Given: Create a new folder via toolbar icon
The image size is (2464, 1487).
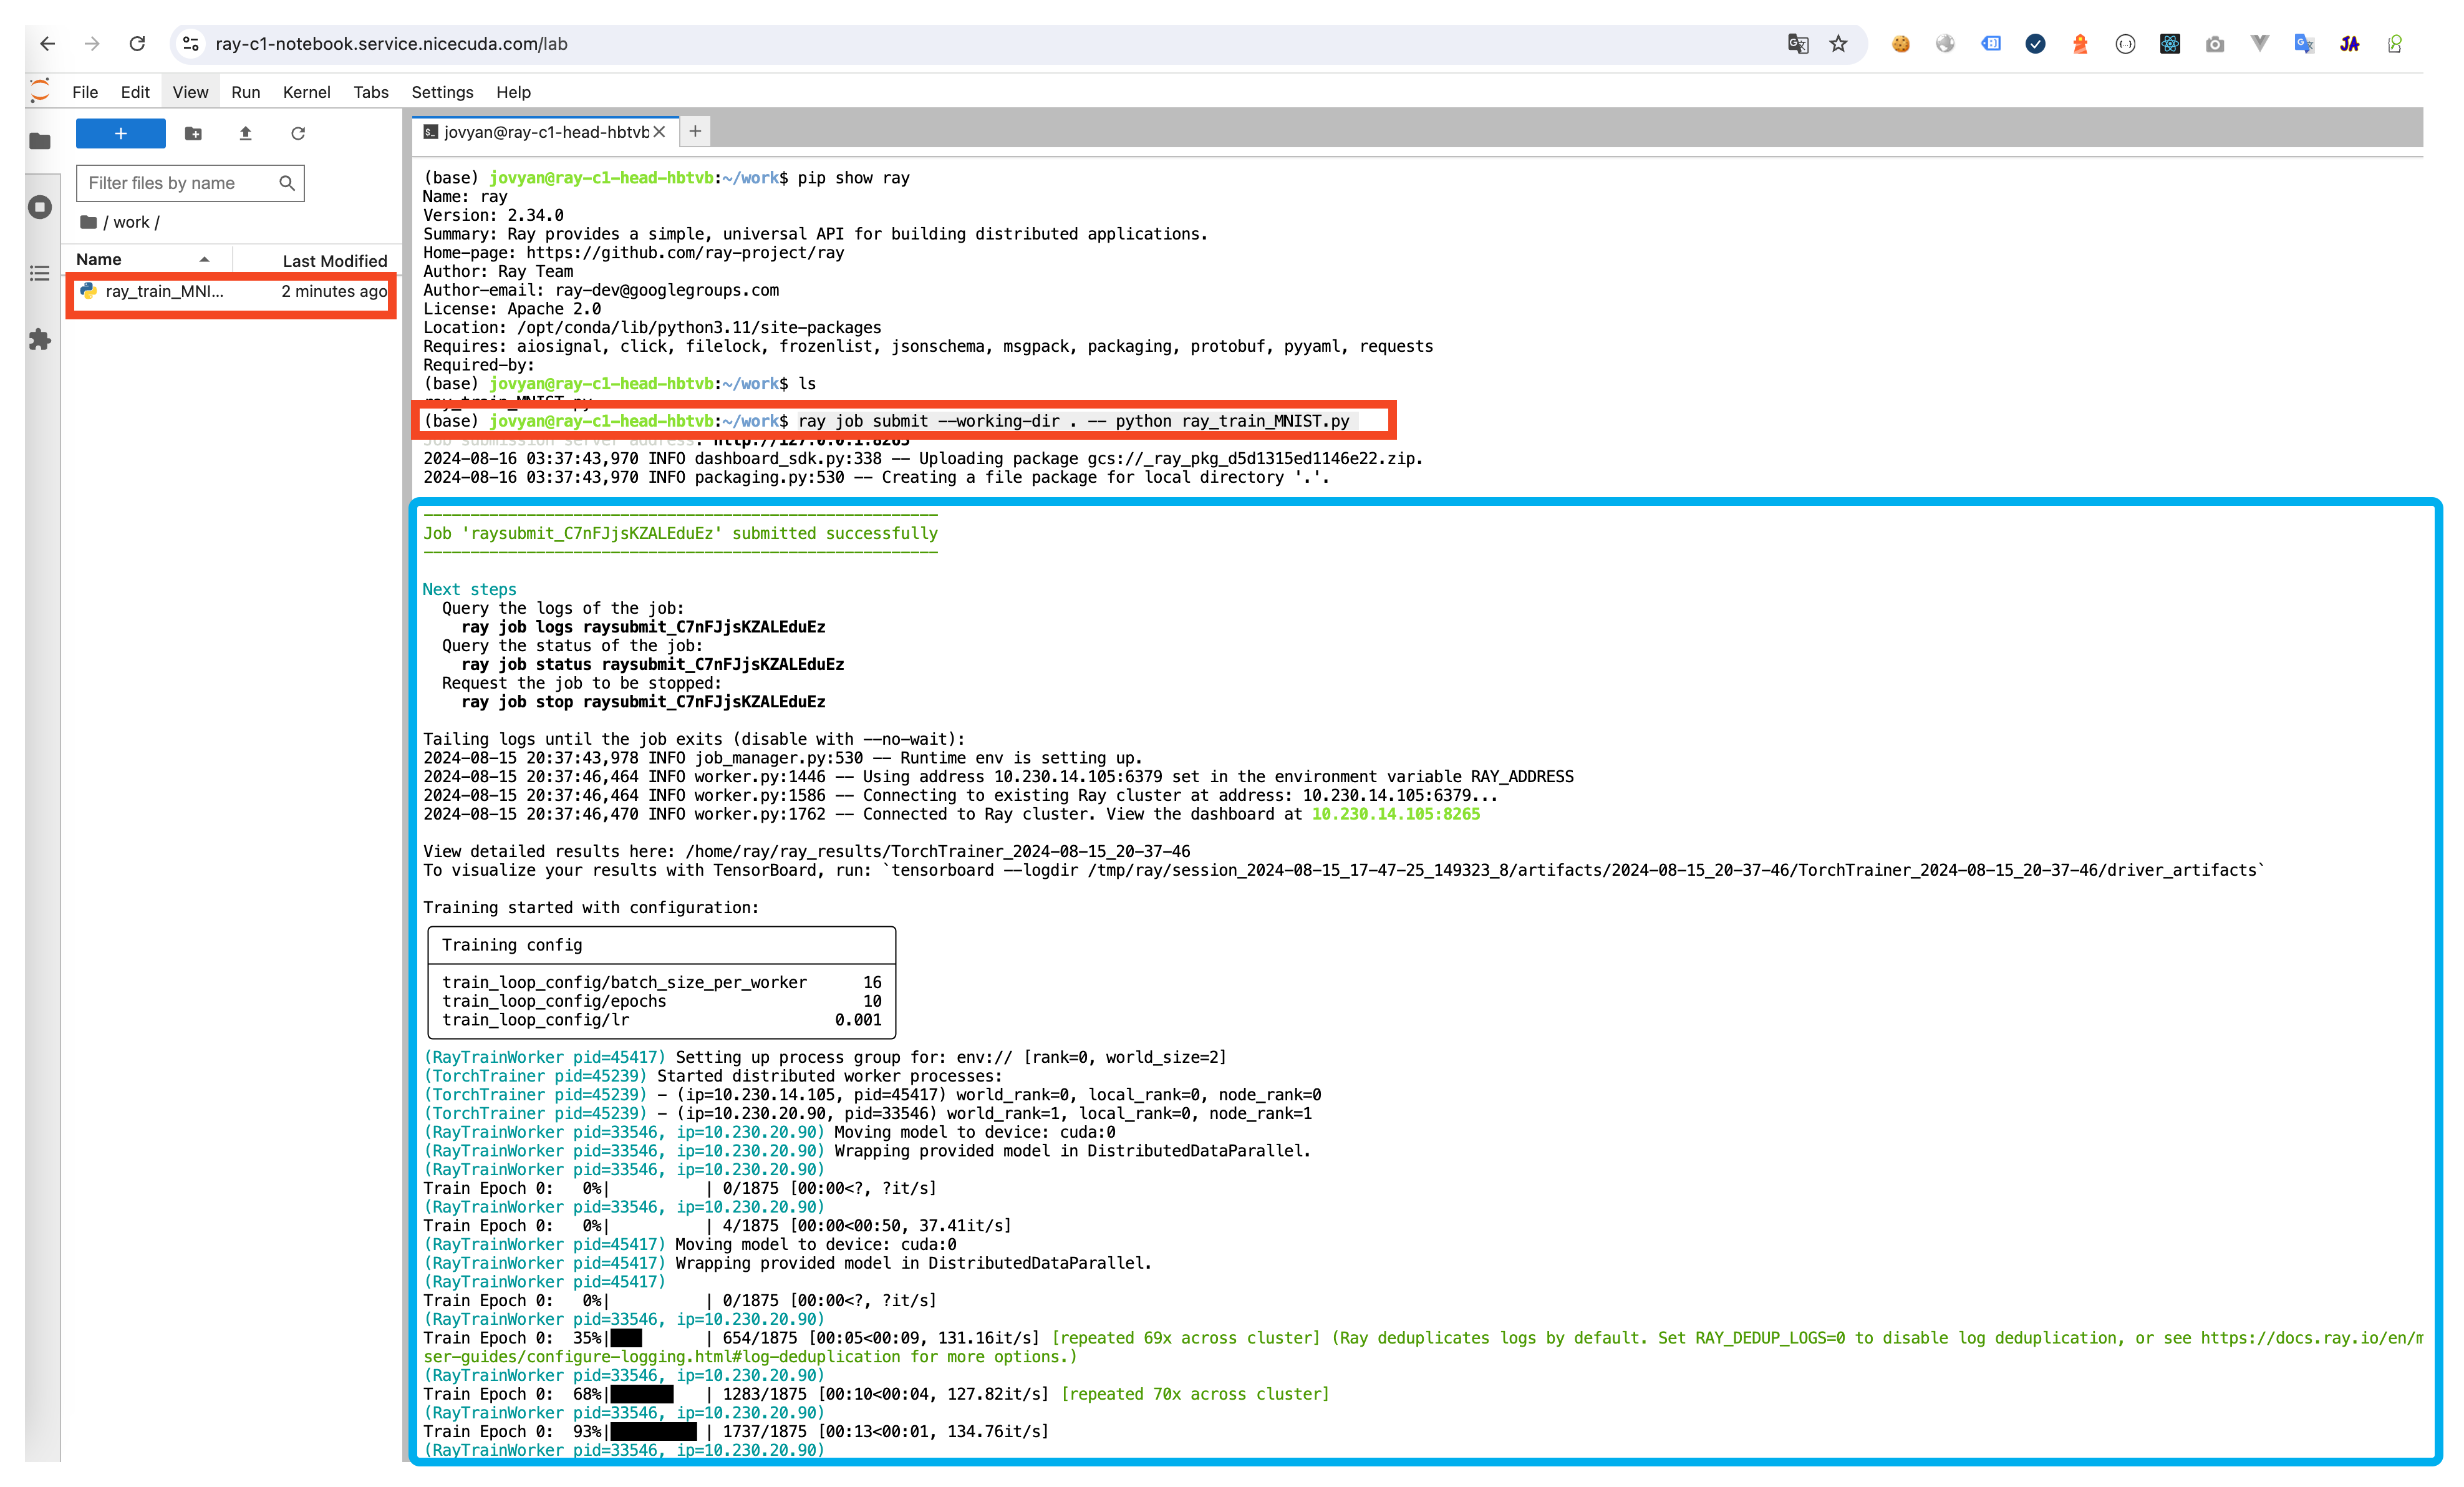Looking at the screenshot, I should point(194,133).
